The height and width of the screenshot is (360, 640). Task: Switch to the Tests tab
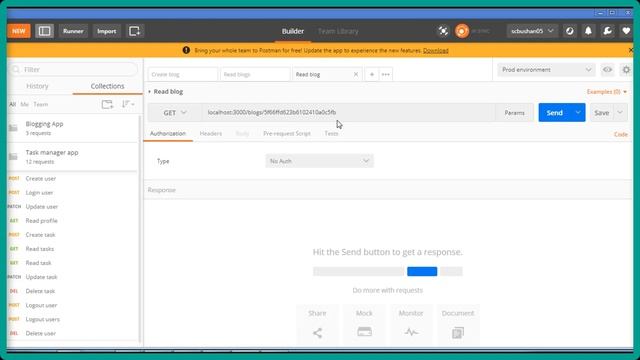(331, 133)
